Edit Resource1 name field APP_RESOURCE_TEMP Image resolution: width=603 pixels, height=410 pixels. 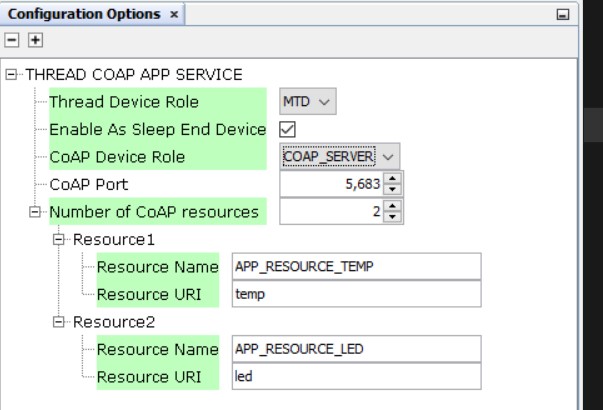point(356,266)
